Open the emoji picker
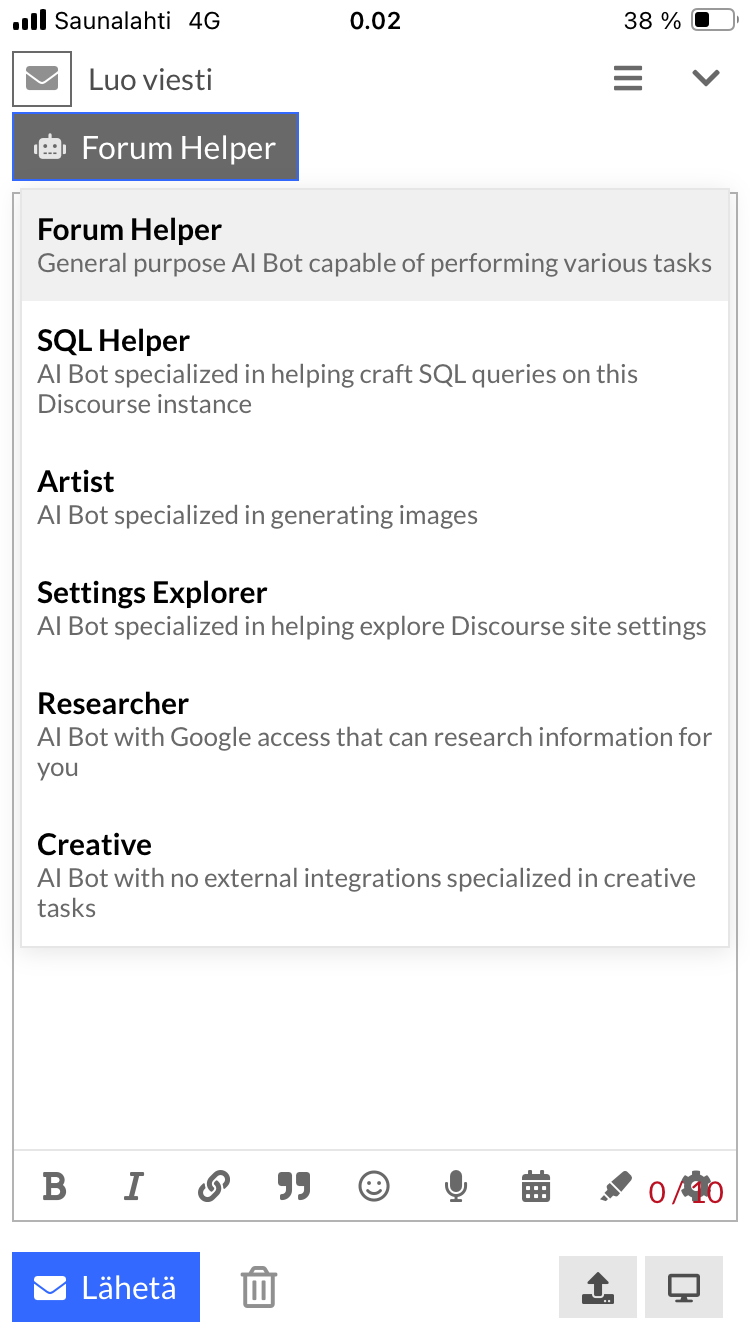 point(374,1187)
